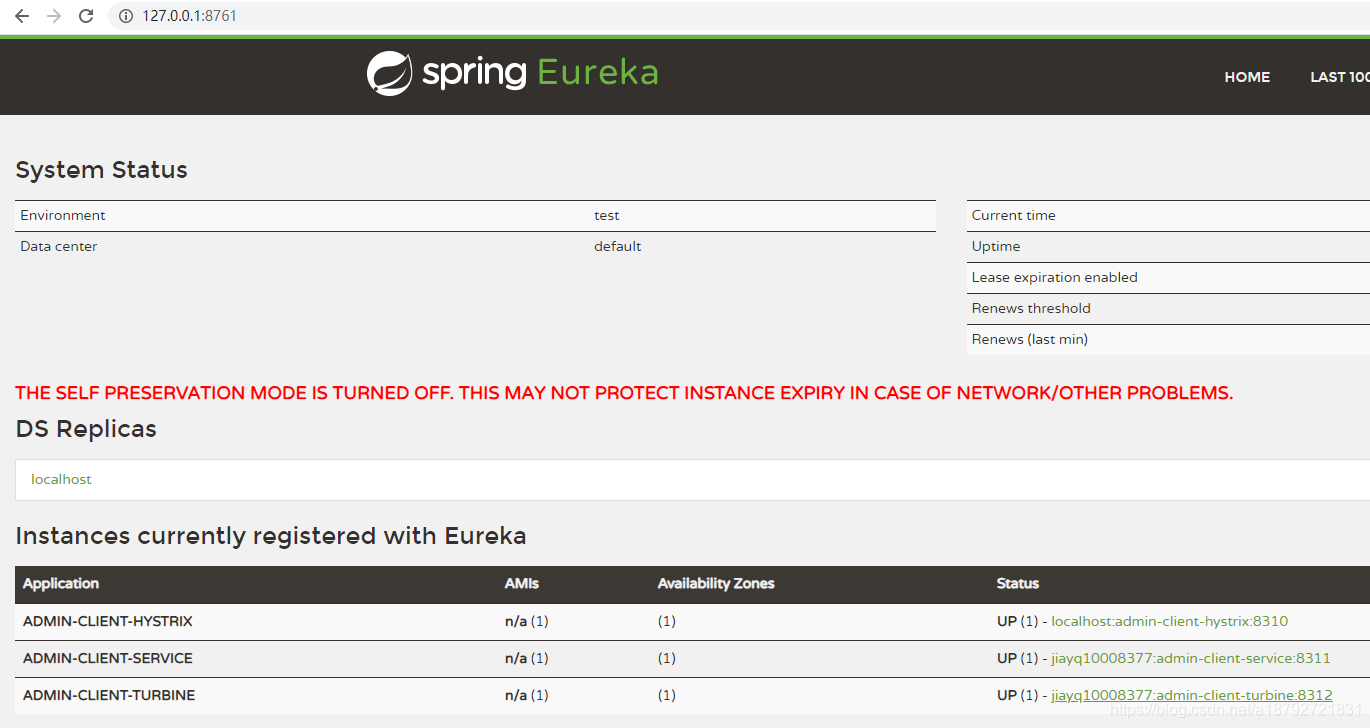The height and width of the screenshot is (728, 1370).
Task: Click the AMIs column header
Action: (x=522, y=583)
